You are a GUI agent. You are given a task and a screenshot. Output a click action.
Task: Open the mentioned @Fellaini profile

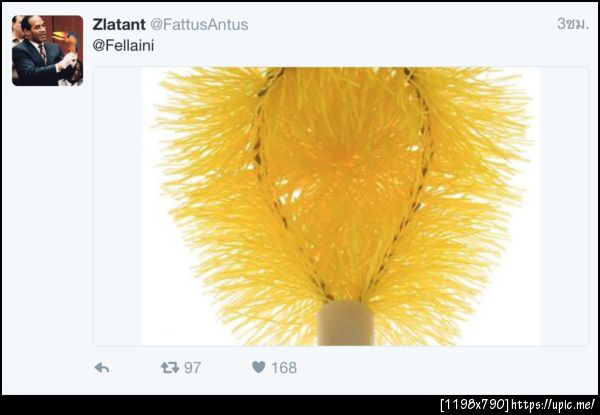(x=123, y=46)
